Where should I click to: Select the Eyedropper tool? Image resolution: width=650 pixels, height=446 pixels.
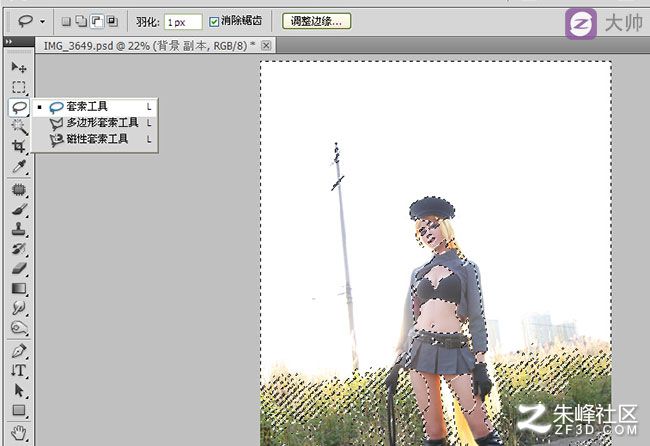(x=19, y=166)
